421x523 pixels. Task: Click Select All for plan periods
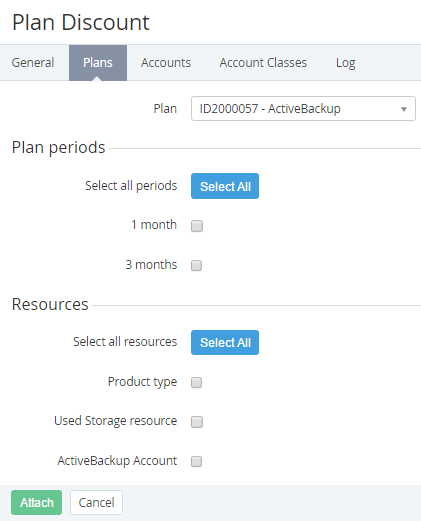tap(225, 186)
